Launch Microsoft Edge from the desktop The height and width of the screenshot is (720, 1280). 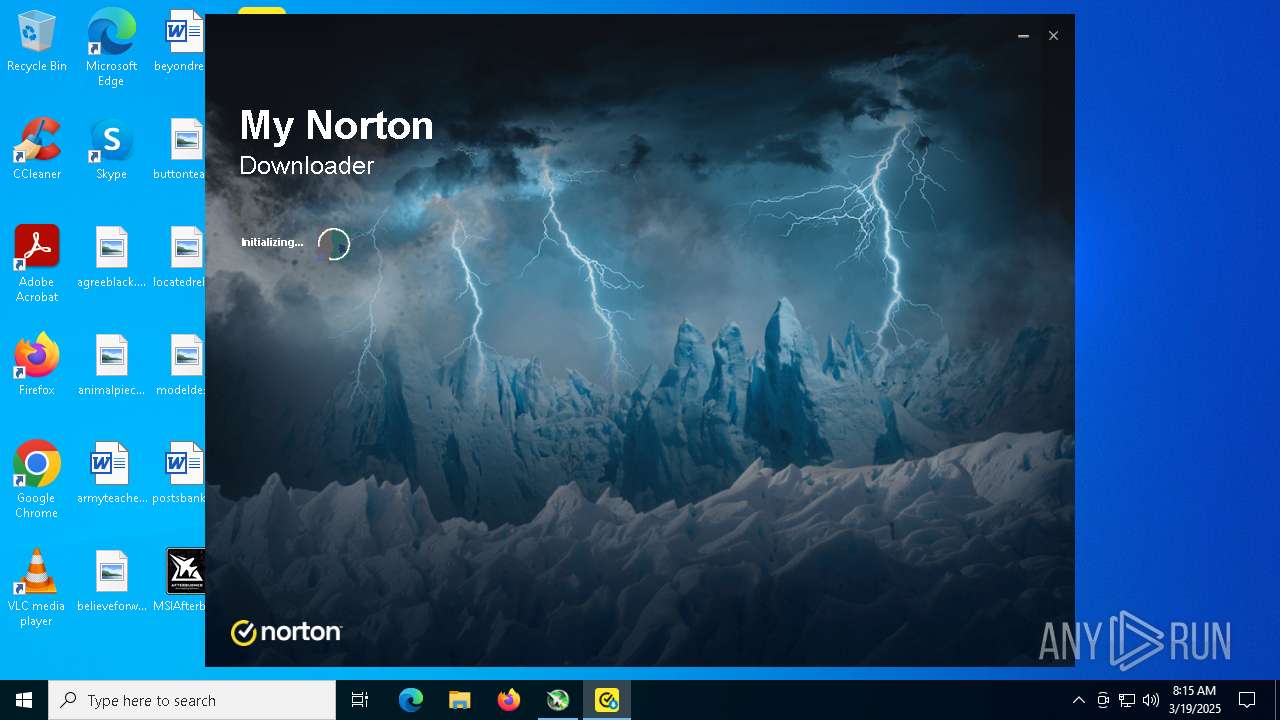111,48
